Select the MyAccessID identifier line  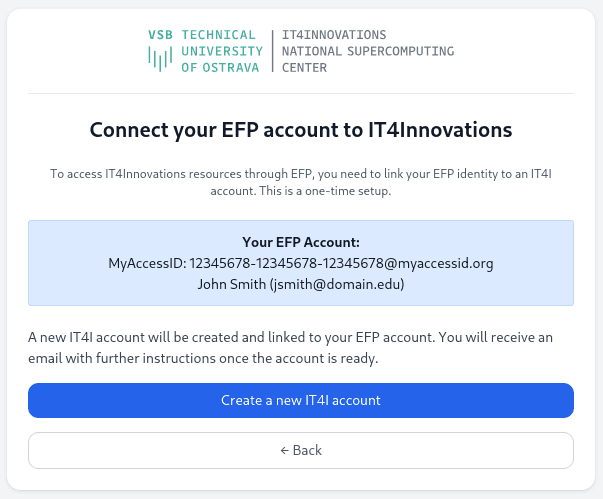tap(301, 263)
